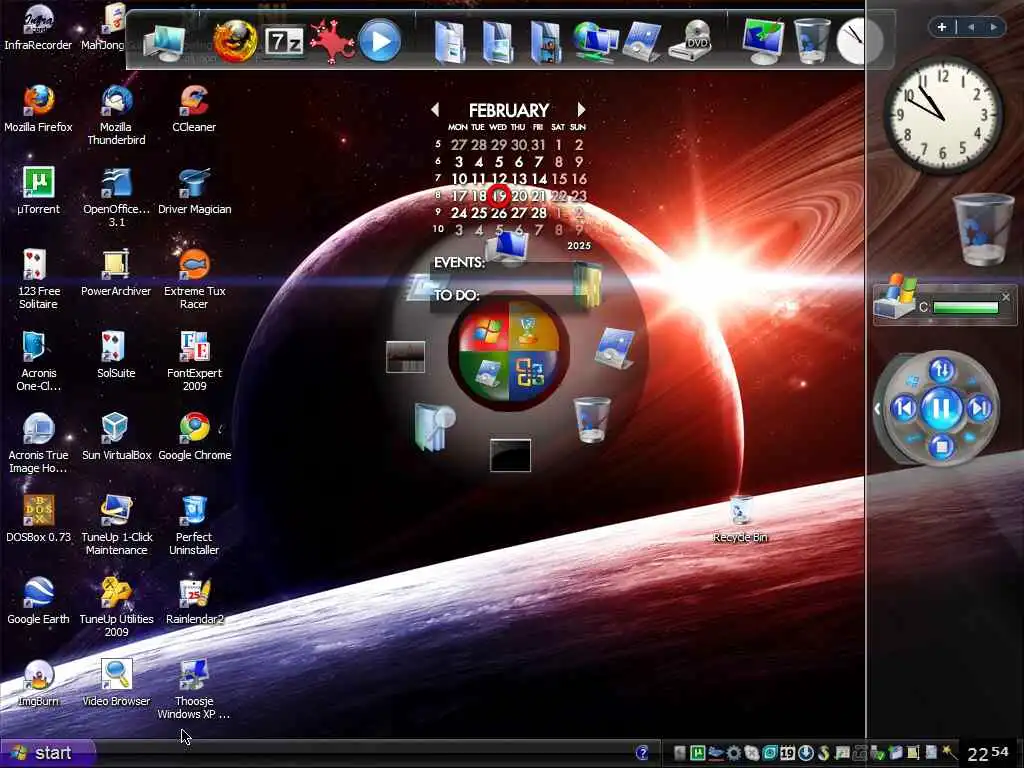Image resolution: width=1024 pixels, height=768 pixels.
Task: Show previous sidebar gadgets page
Action: point(971,27)
